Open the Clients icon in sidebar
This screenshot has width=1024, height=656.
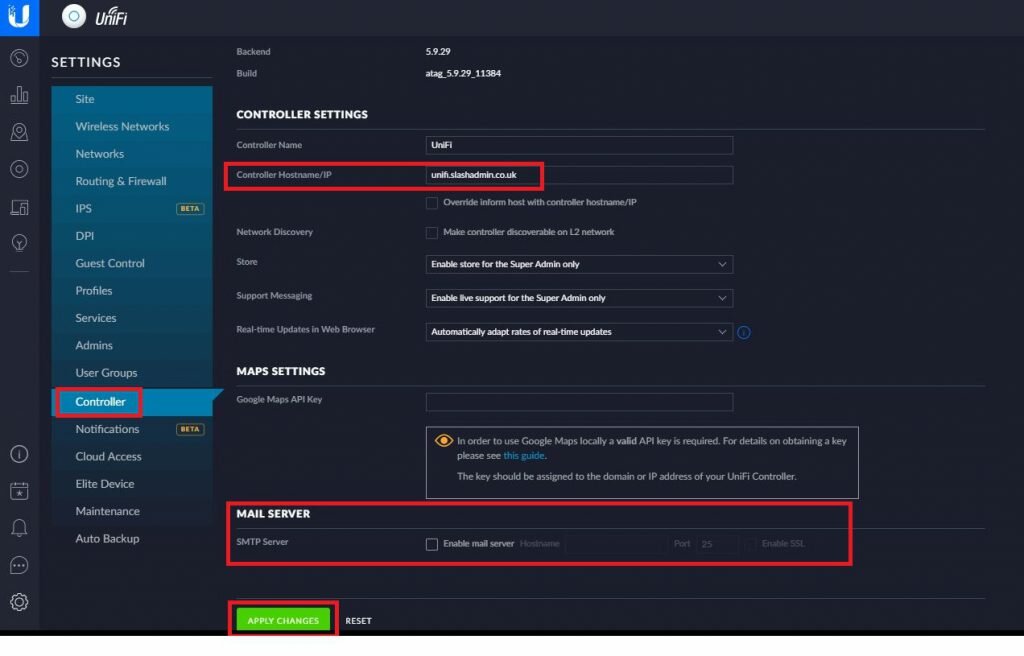coord(19,207)
